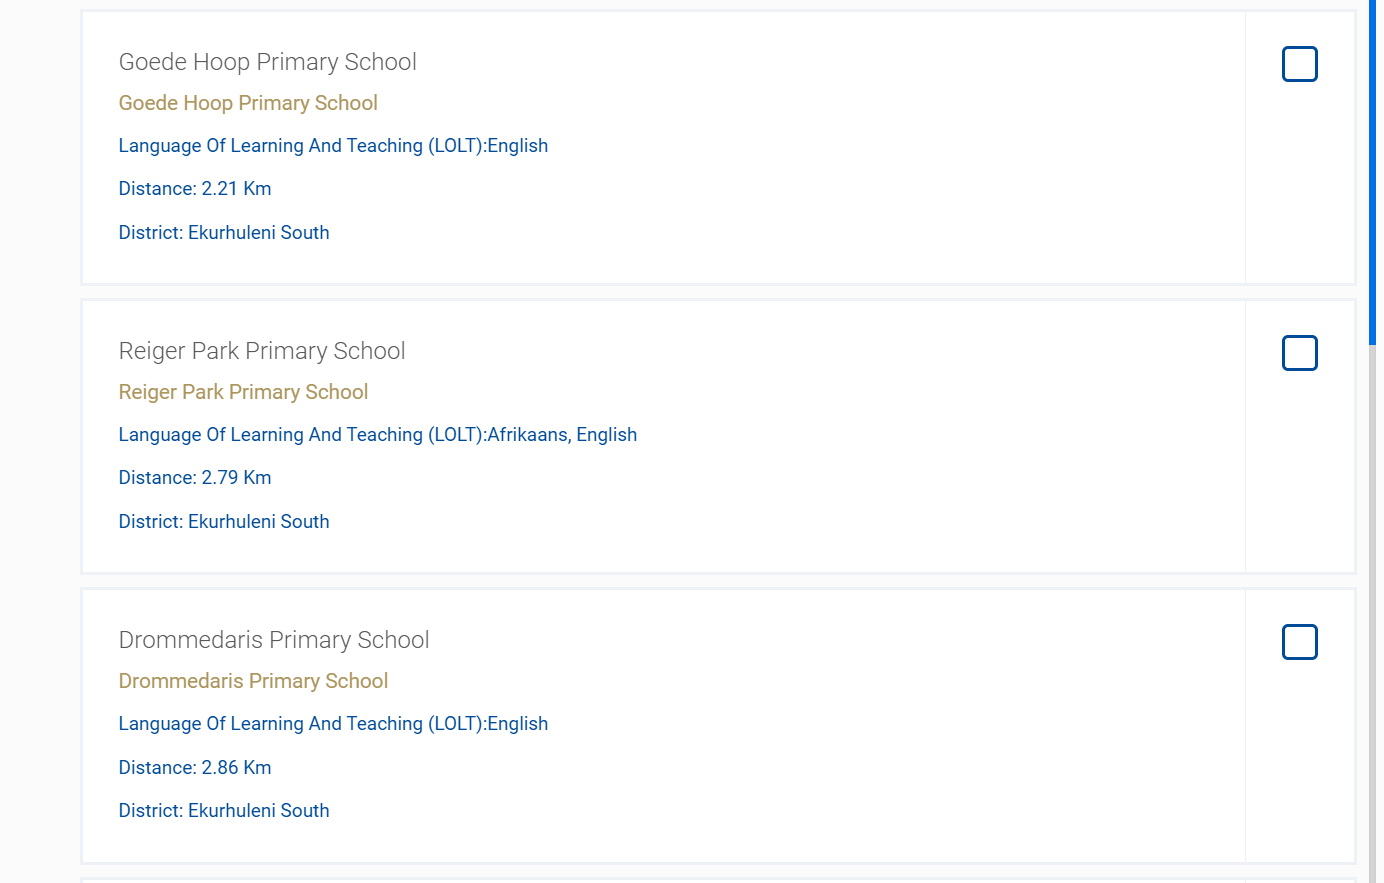Click the grey scrollbar track below thumb
Viewport: 1384px width, 883px height.
coord(1372,614)
